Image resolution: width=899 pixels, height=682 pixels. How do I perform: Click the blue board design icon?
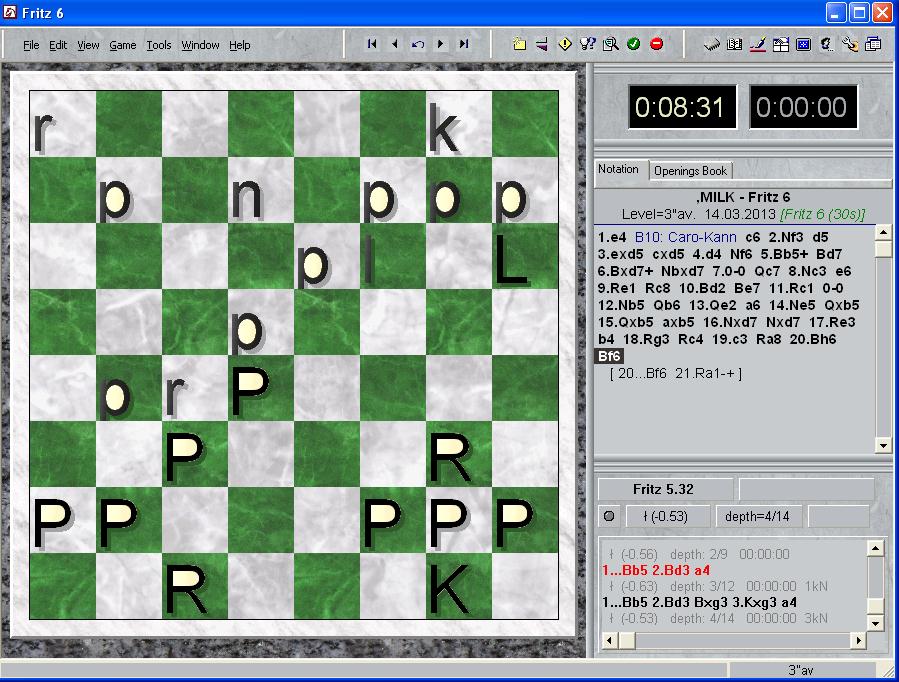tap(803, 44)
